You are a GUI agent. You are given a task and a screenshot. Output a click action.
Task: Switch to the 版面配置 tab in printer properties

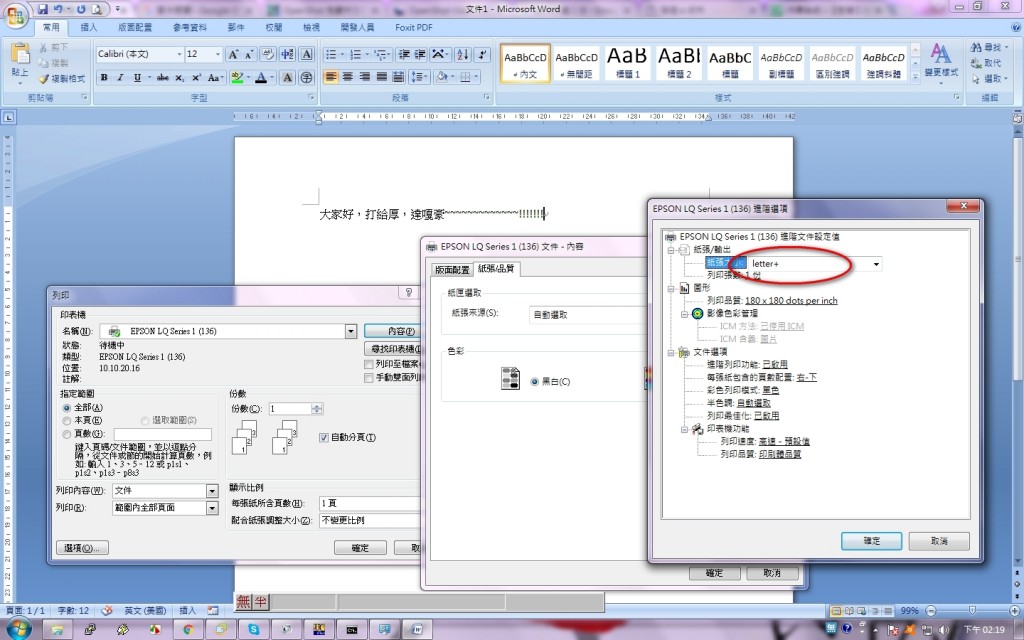pos(452,270)
